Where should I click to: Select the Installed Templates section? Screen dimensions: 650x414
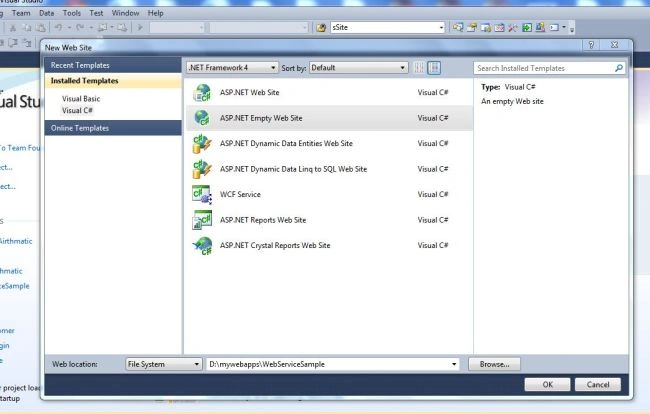[x=113, y=81]
